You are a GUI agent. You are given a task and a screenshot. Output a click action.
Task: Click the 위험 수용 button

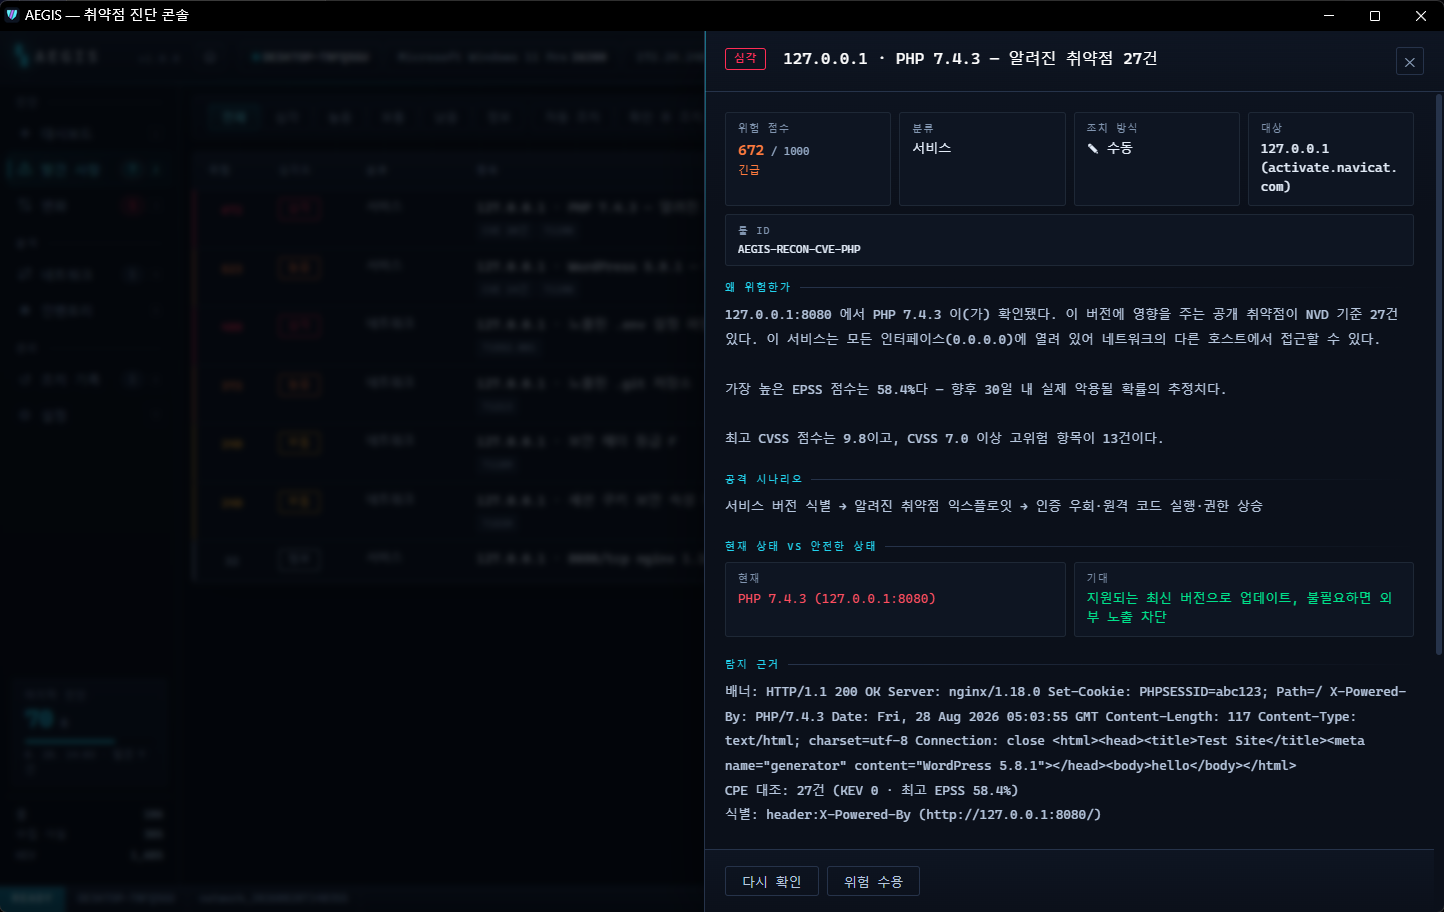(873, 882)
